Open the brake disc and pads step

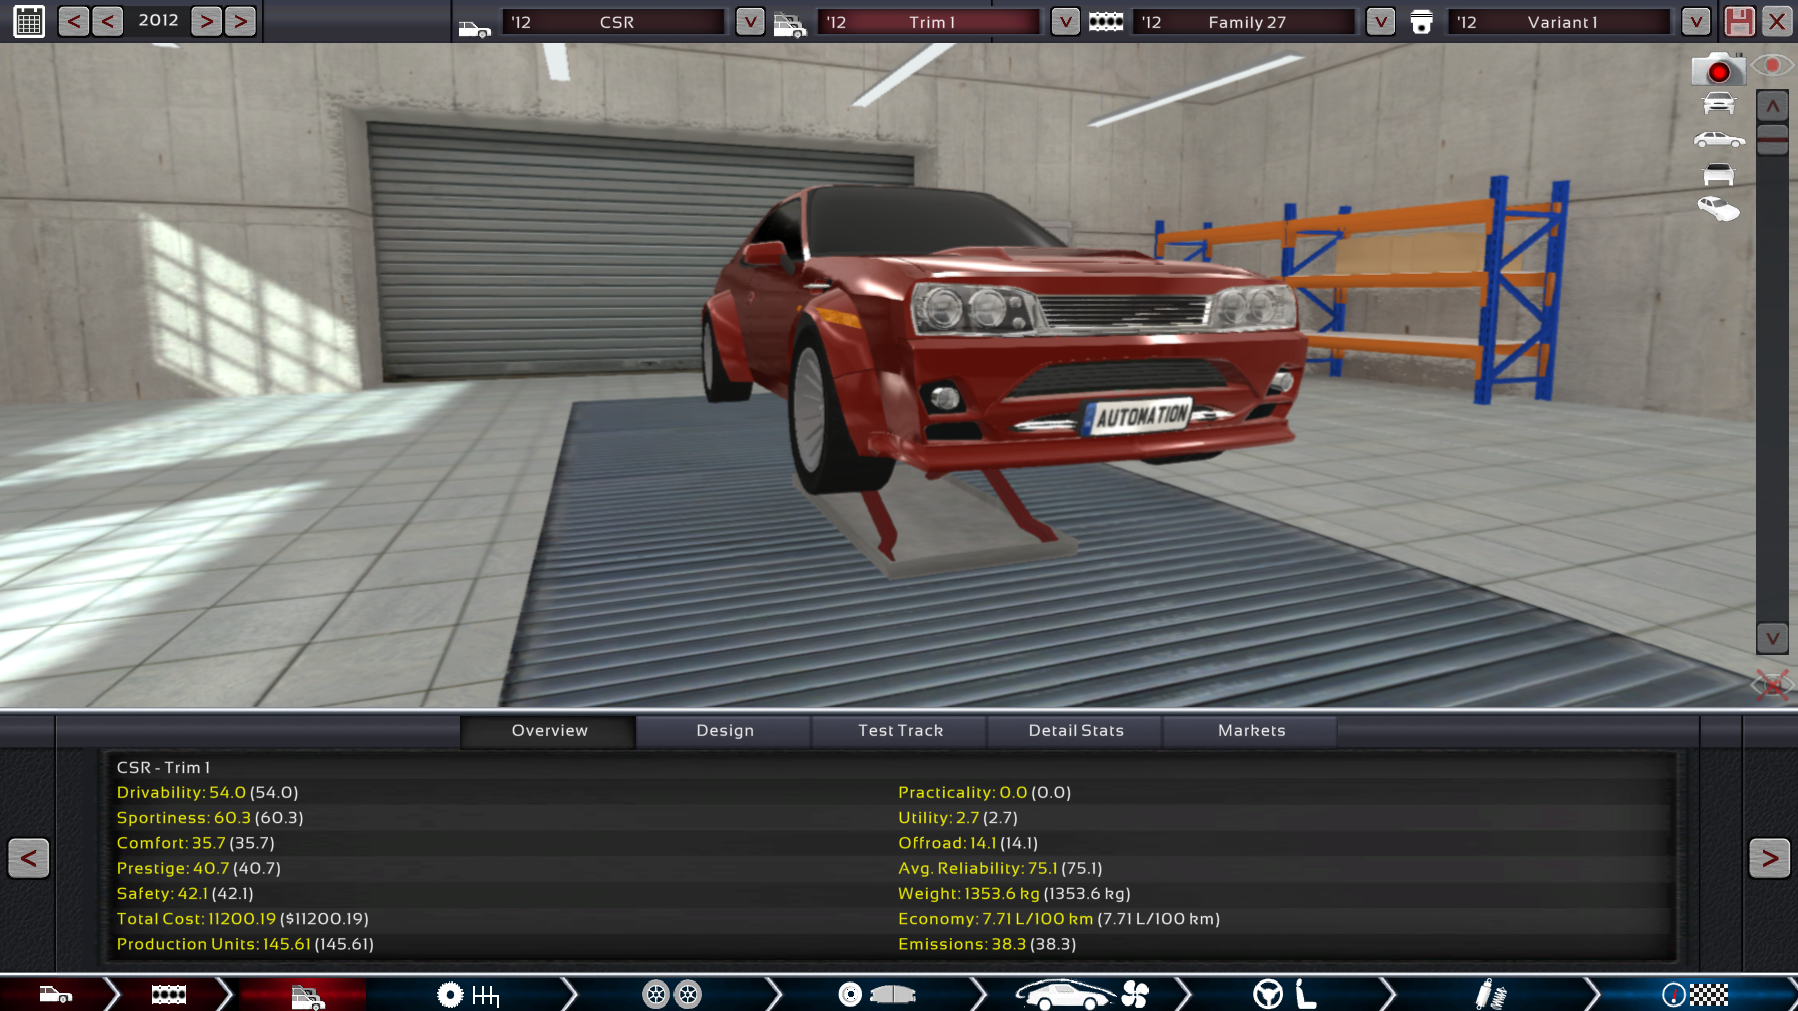pyautogui.click(x=877, y=994)
